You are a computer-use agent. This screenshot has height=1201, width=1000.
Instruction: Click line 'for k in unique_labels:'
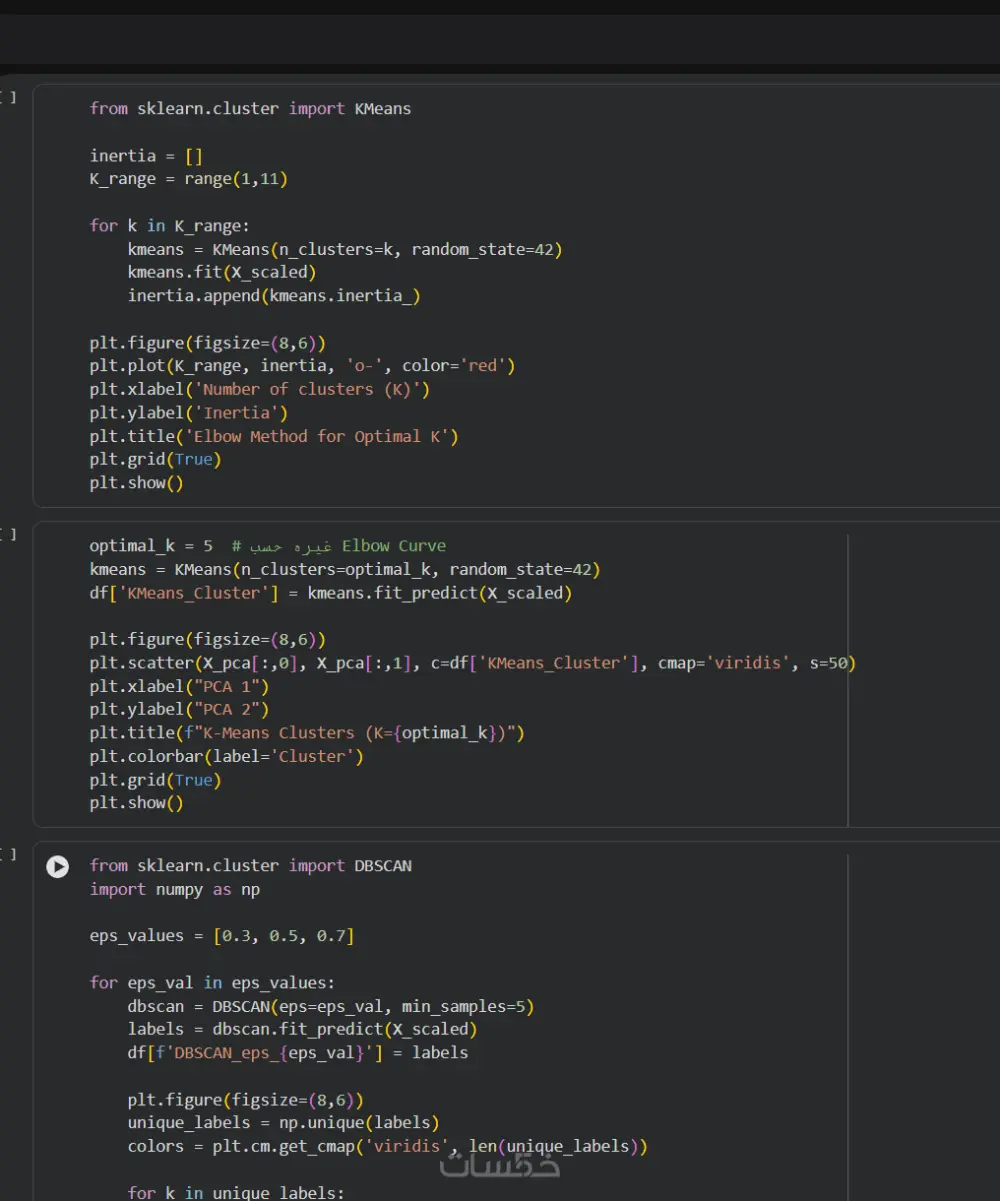[x=236, y=1192]
